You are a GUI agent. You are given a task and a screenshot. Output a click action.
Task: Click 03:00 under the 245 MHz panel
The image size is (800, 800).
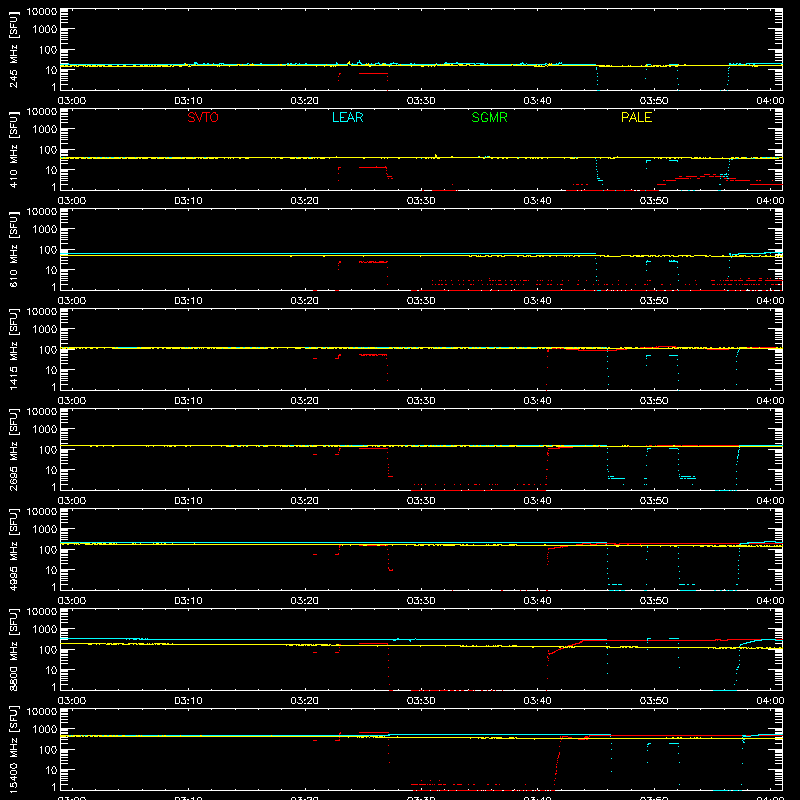[72, 101]
